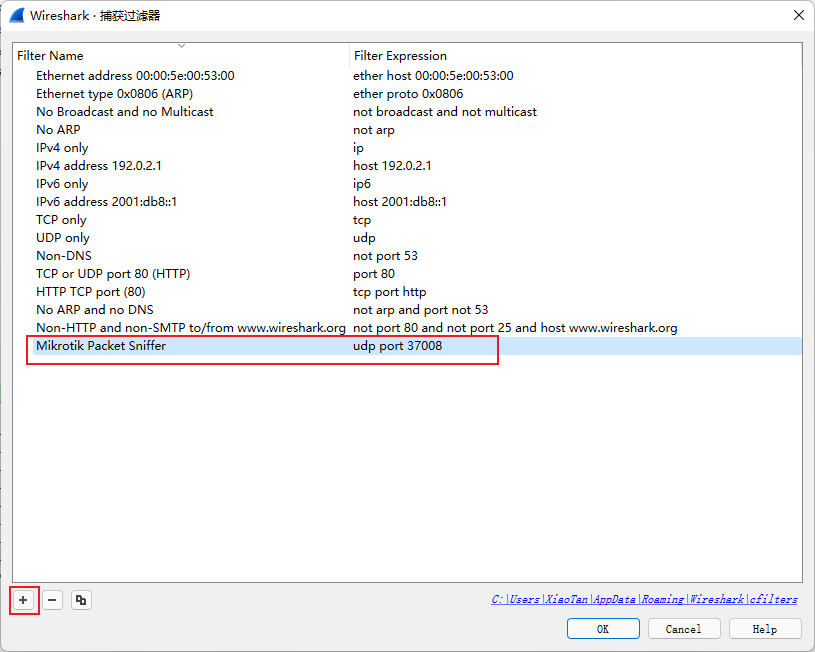Image resolution: width=815 pixels, height=652 pixels.
Task: Click the expression cell 'not arp'
Action: coord(374,130)
